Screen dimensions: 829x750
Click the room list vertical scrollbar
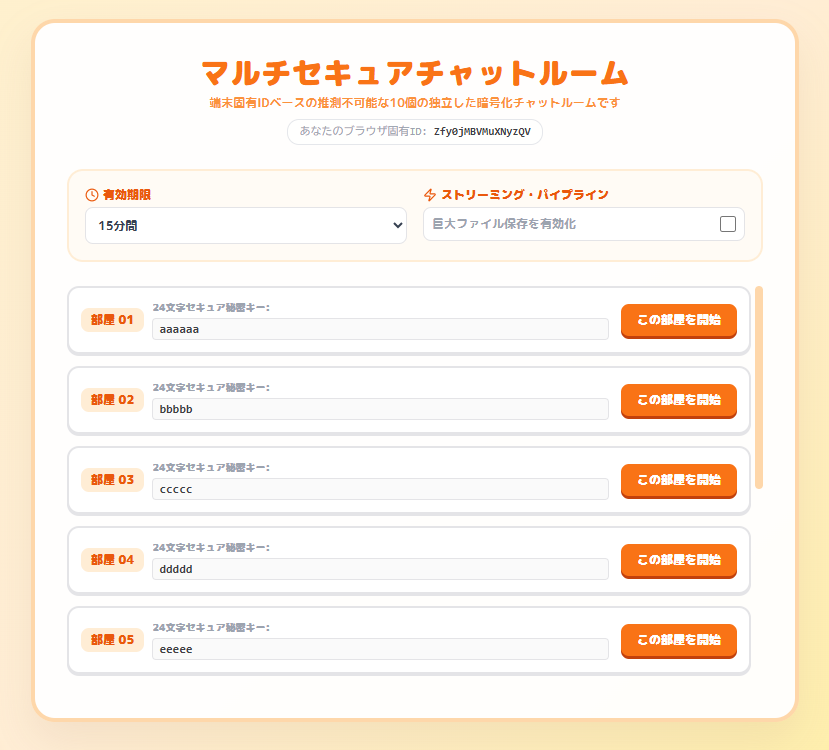pos(759,387)
